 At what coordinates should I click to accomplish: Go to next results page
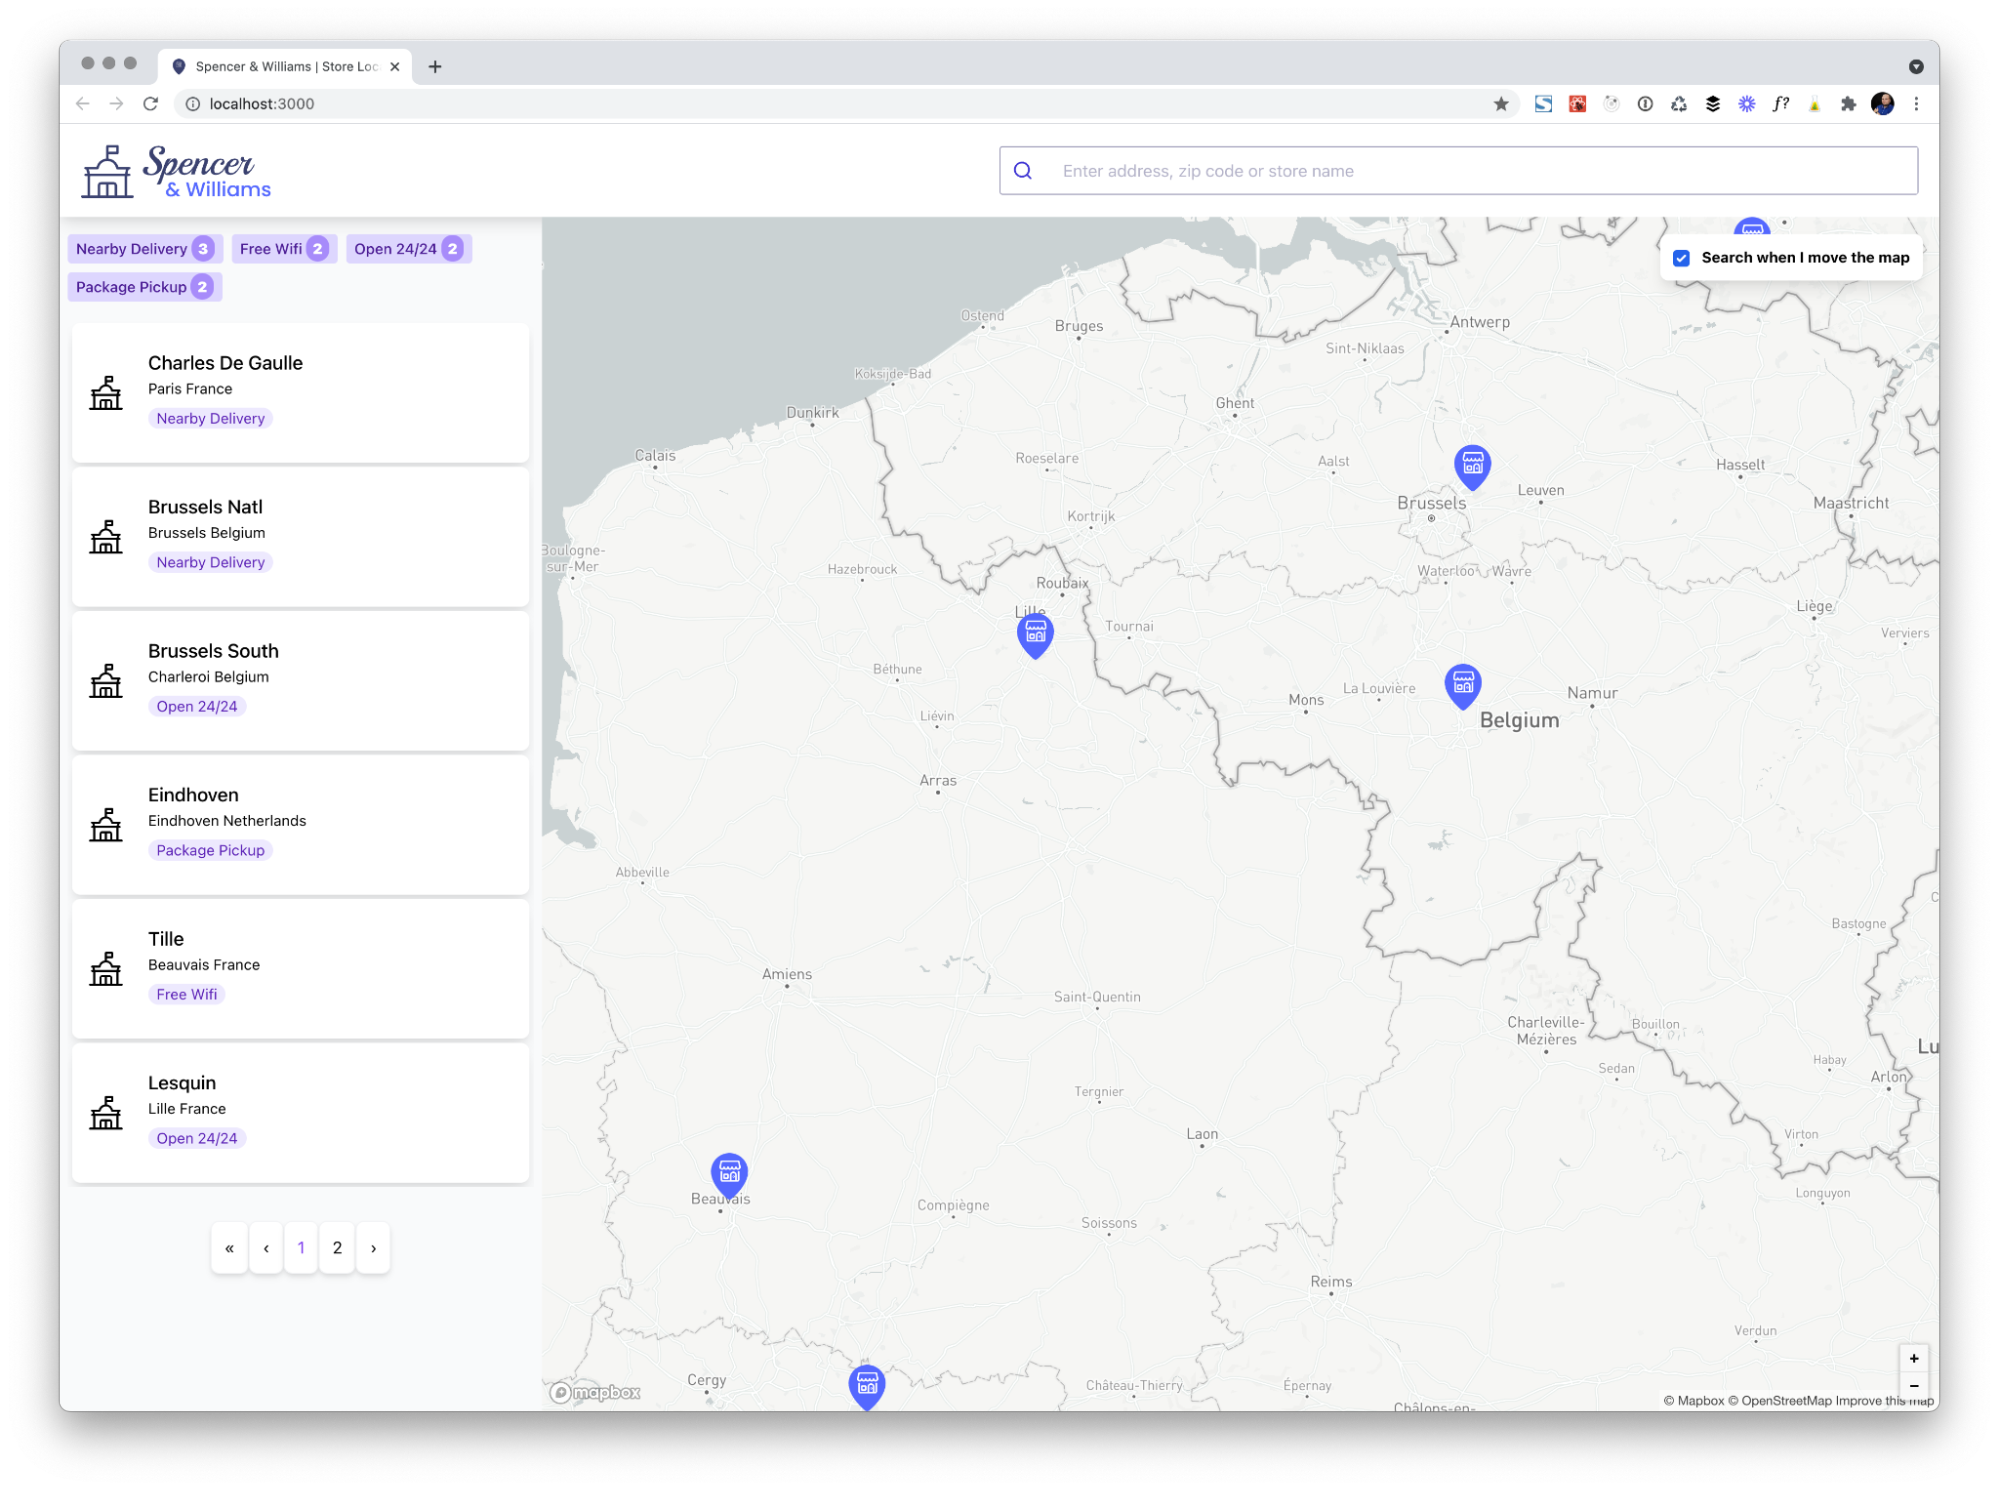click(373, 1248)
